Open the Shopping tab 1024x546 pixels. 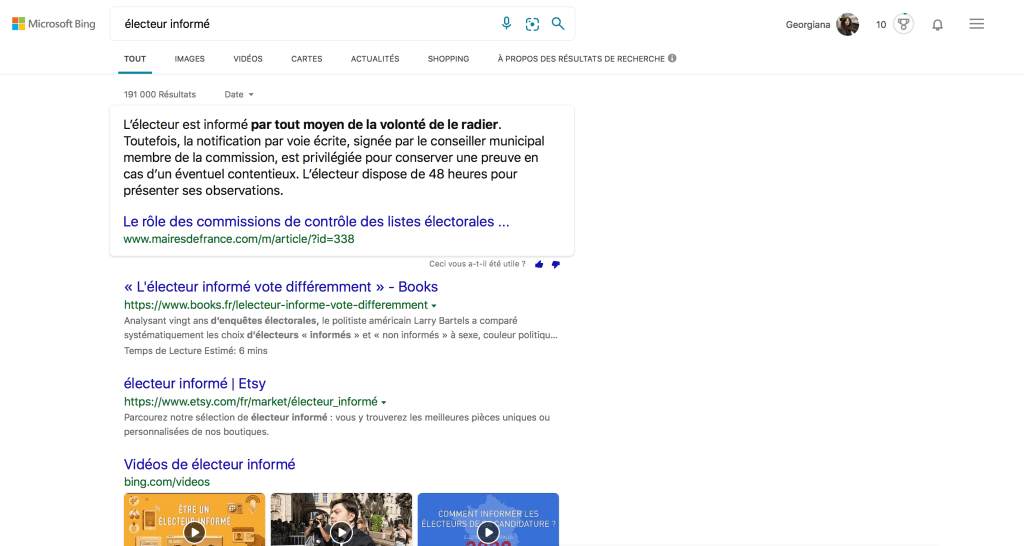coord(448,59)
